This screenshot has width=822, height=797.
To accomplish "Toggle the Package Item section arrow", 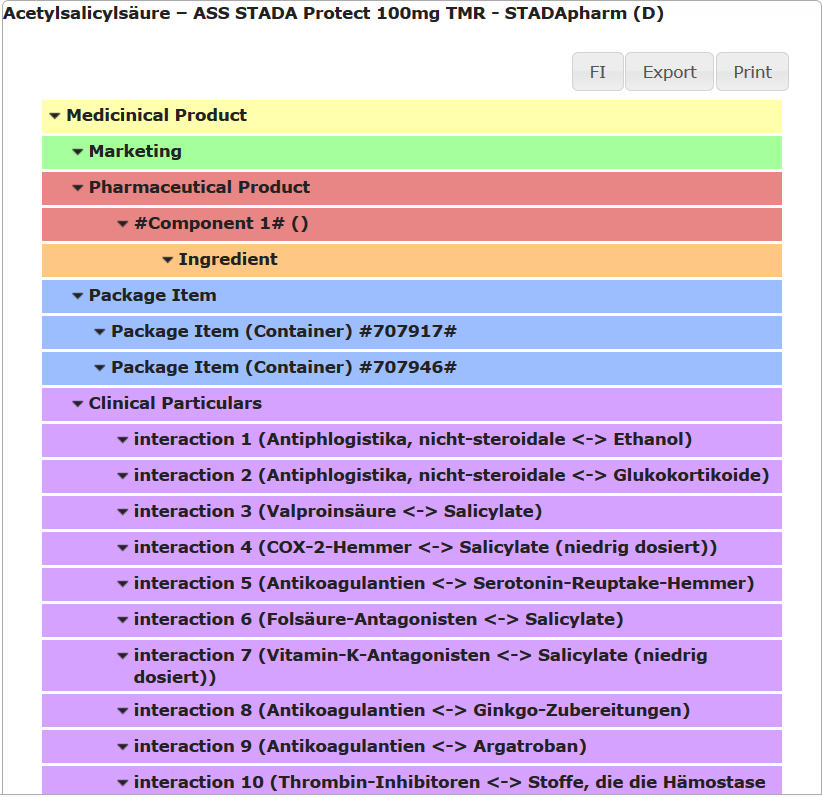I will tap(78, 296).
